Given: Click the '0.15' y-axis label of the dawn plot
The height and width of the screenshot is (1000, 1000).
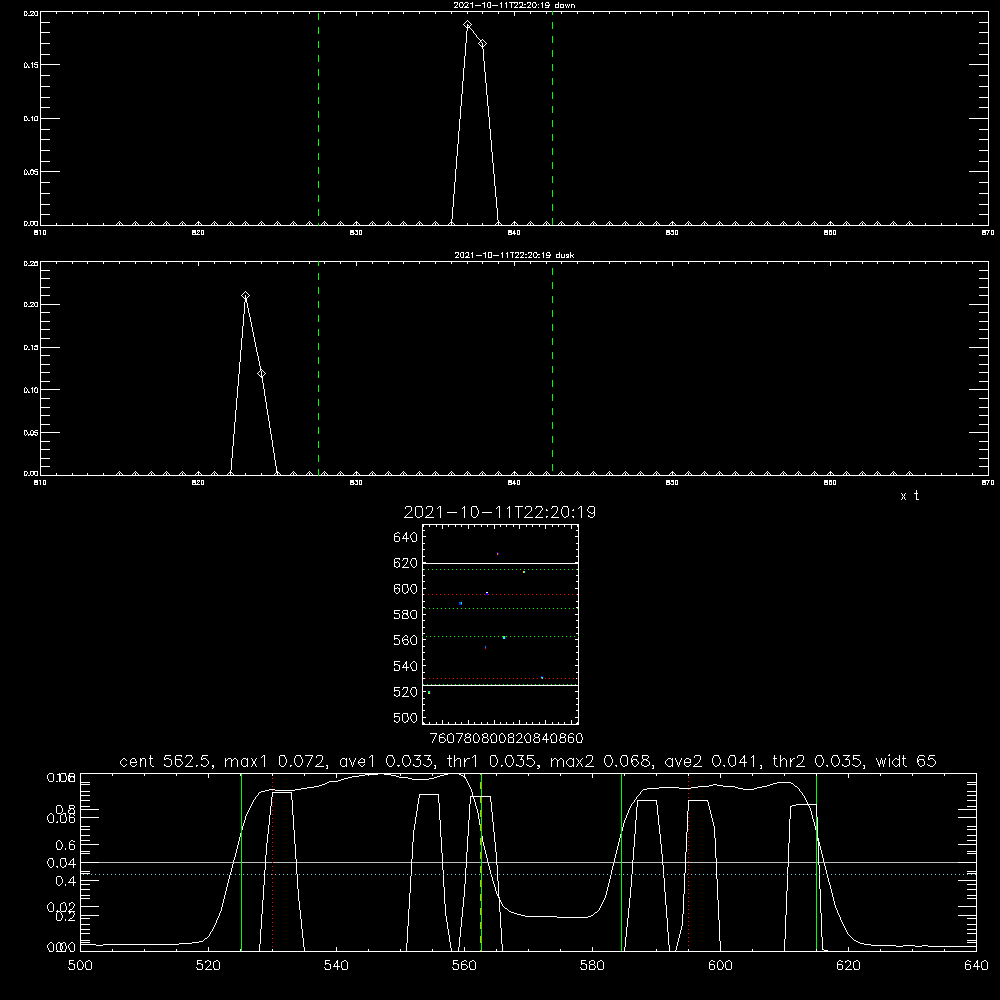Looking at the screenshot, I should pyautogui.click(x=30, y=65).
